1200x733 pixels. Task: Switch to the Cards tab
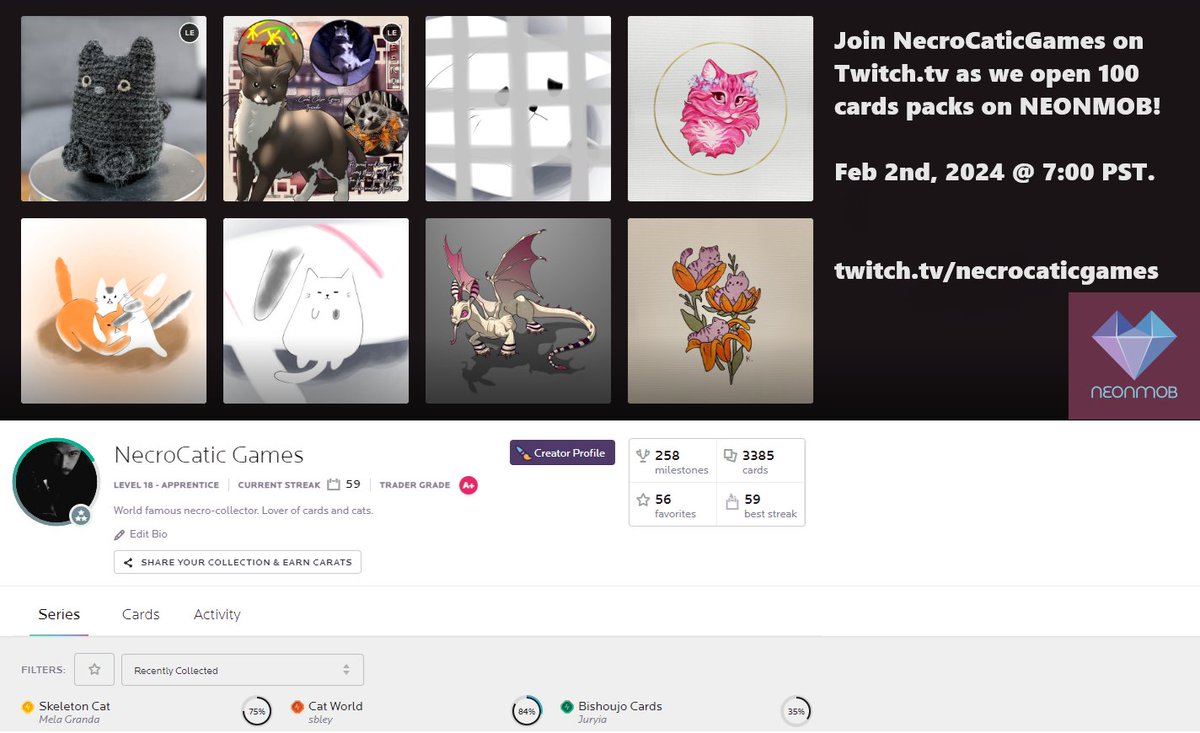[x=141, y=614]
